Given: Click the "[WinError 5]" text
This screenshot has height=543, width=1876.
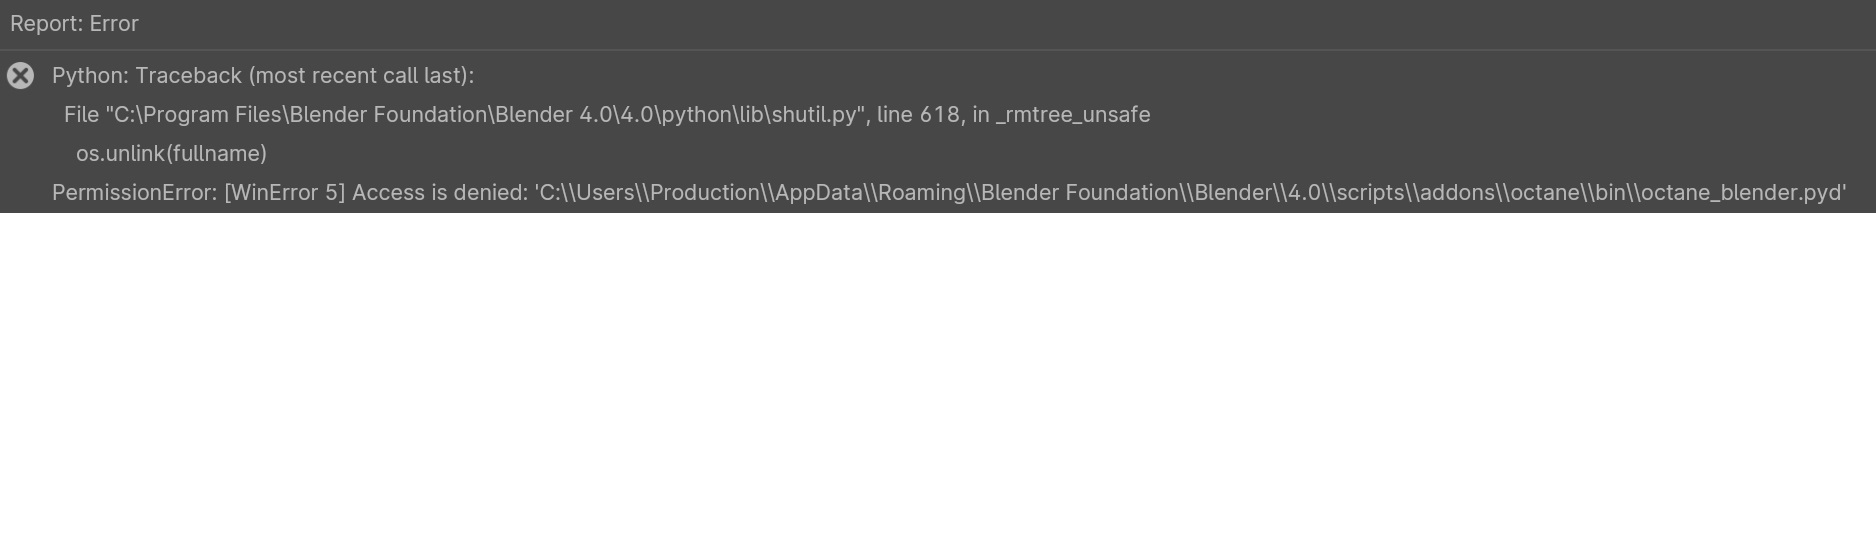Looking at the screenshot, I should [x=284, y=193].
